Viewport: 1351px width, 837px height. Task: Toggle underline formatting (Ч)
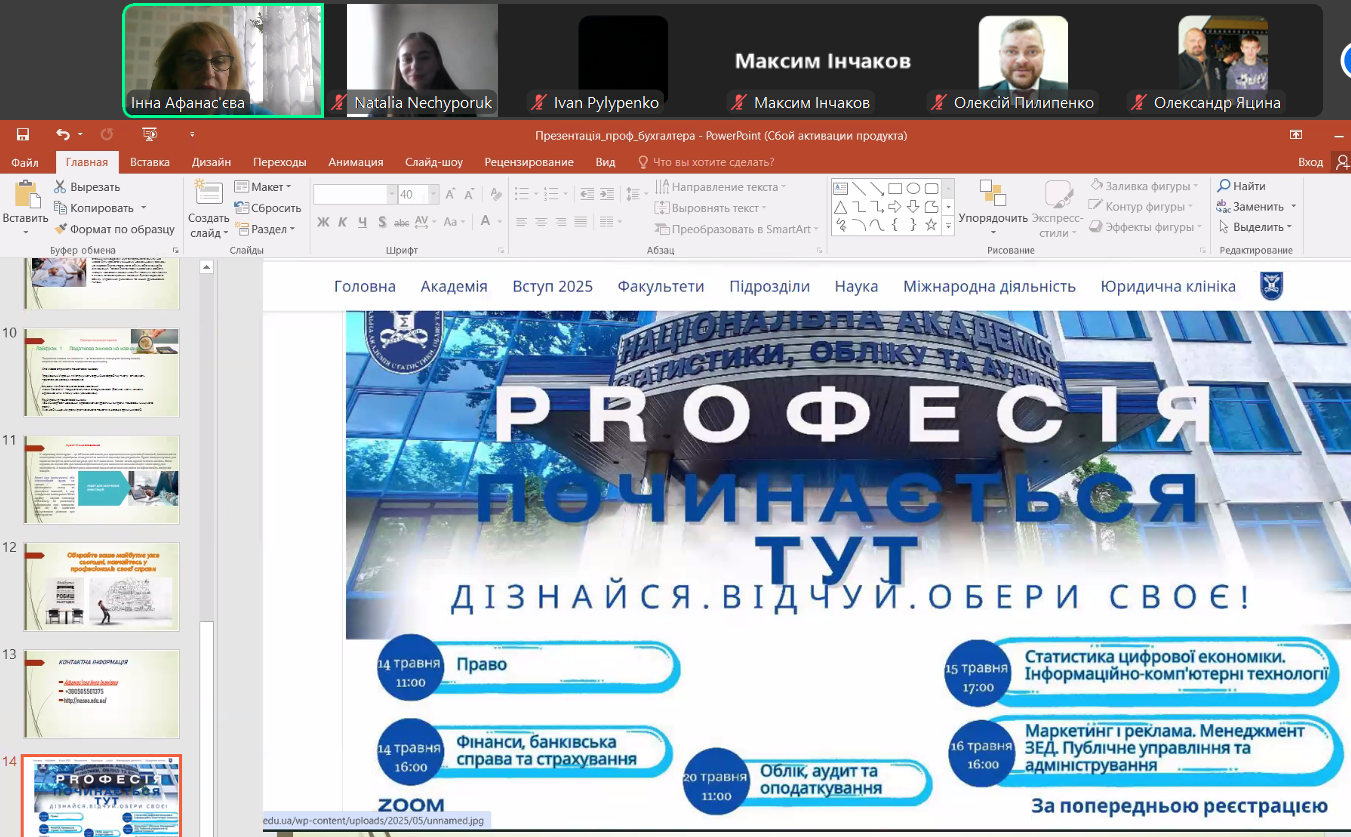coord(362,222)
